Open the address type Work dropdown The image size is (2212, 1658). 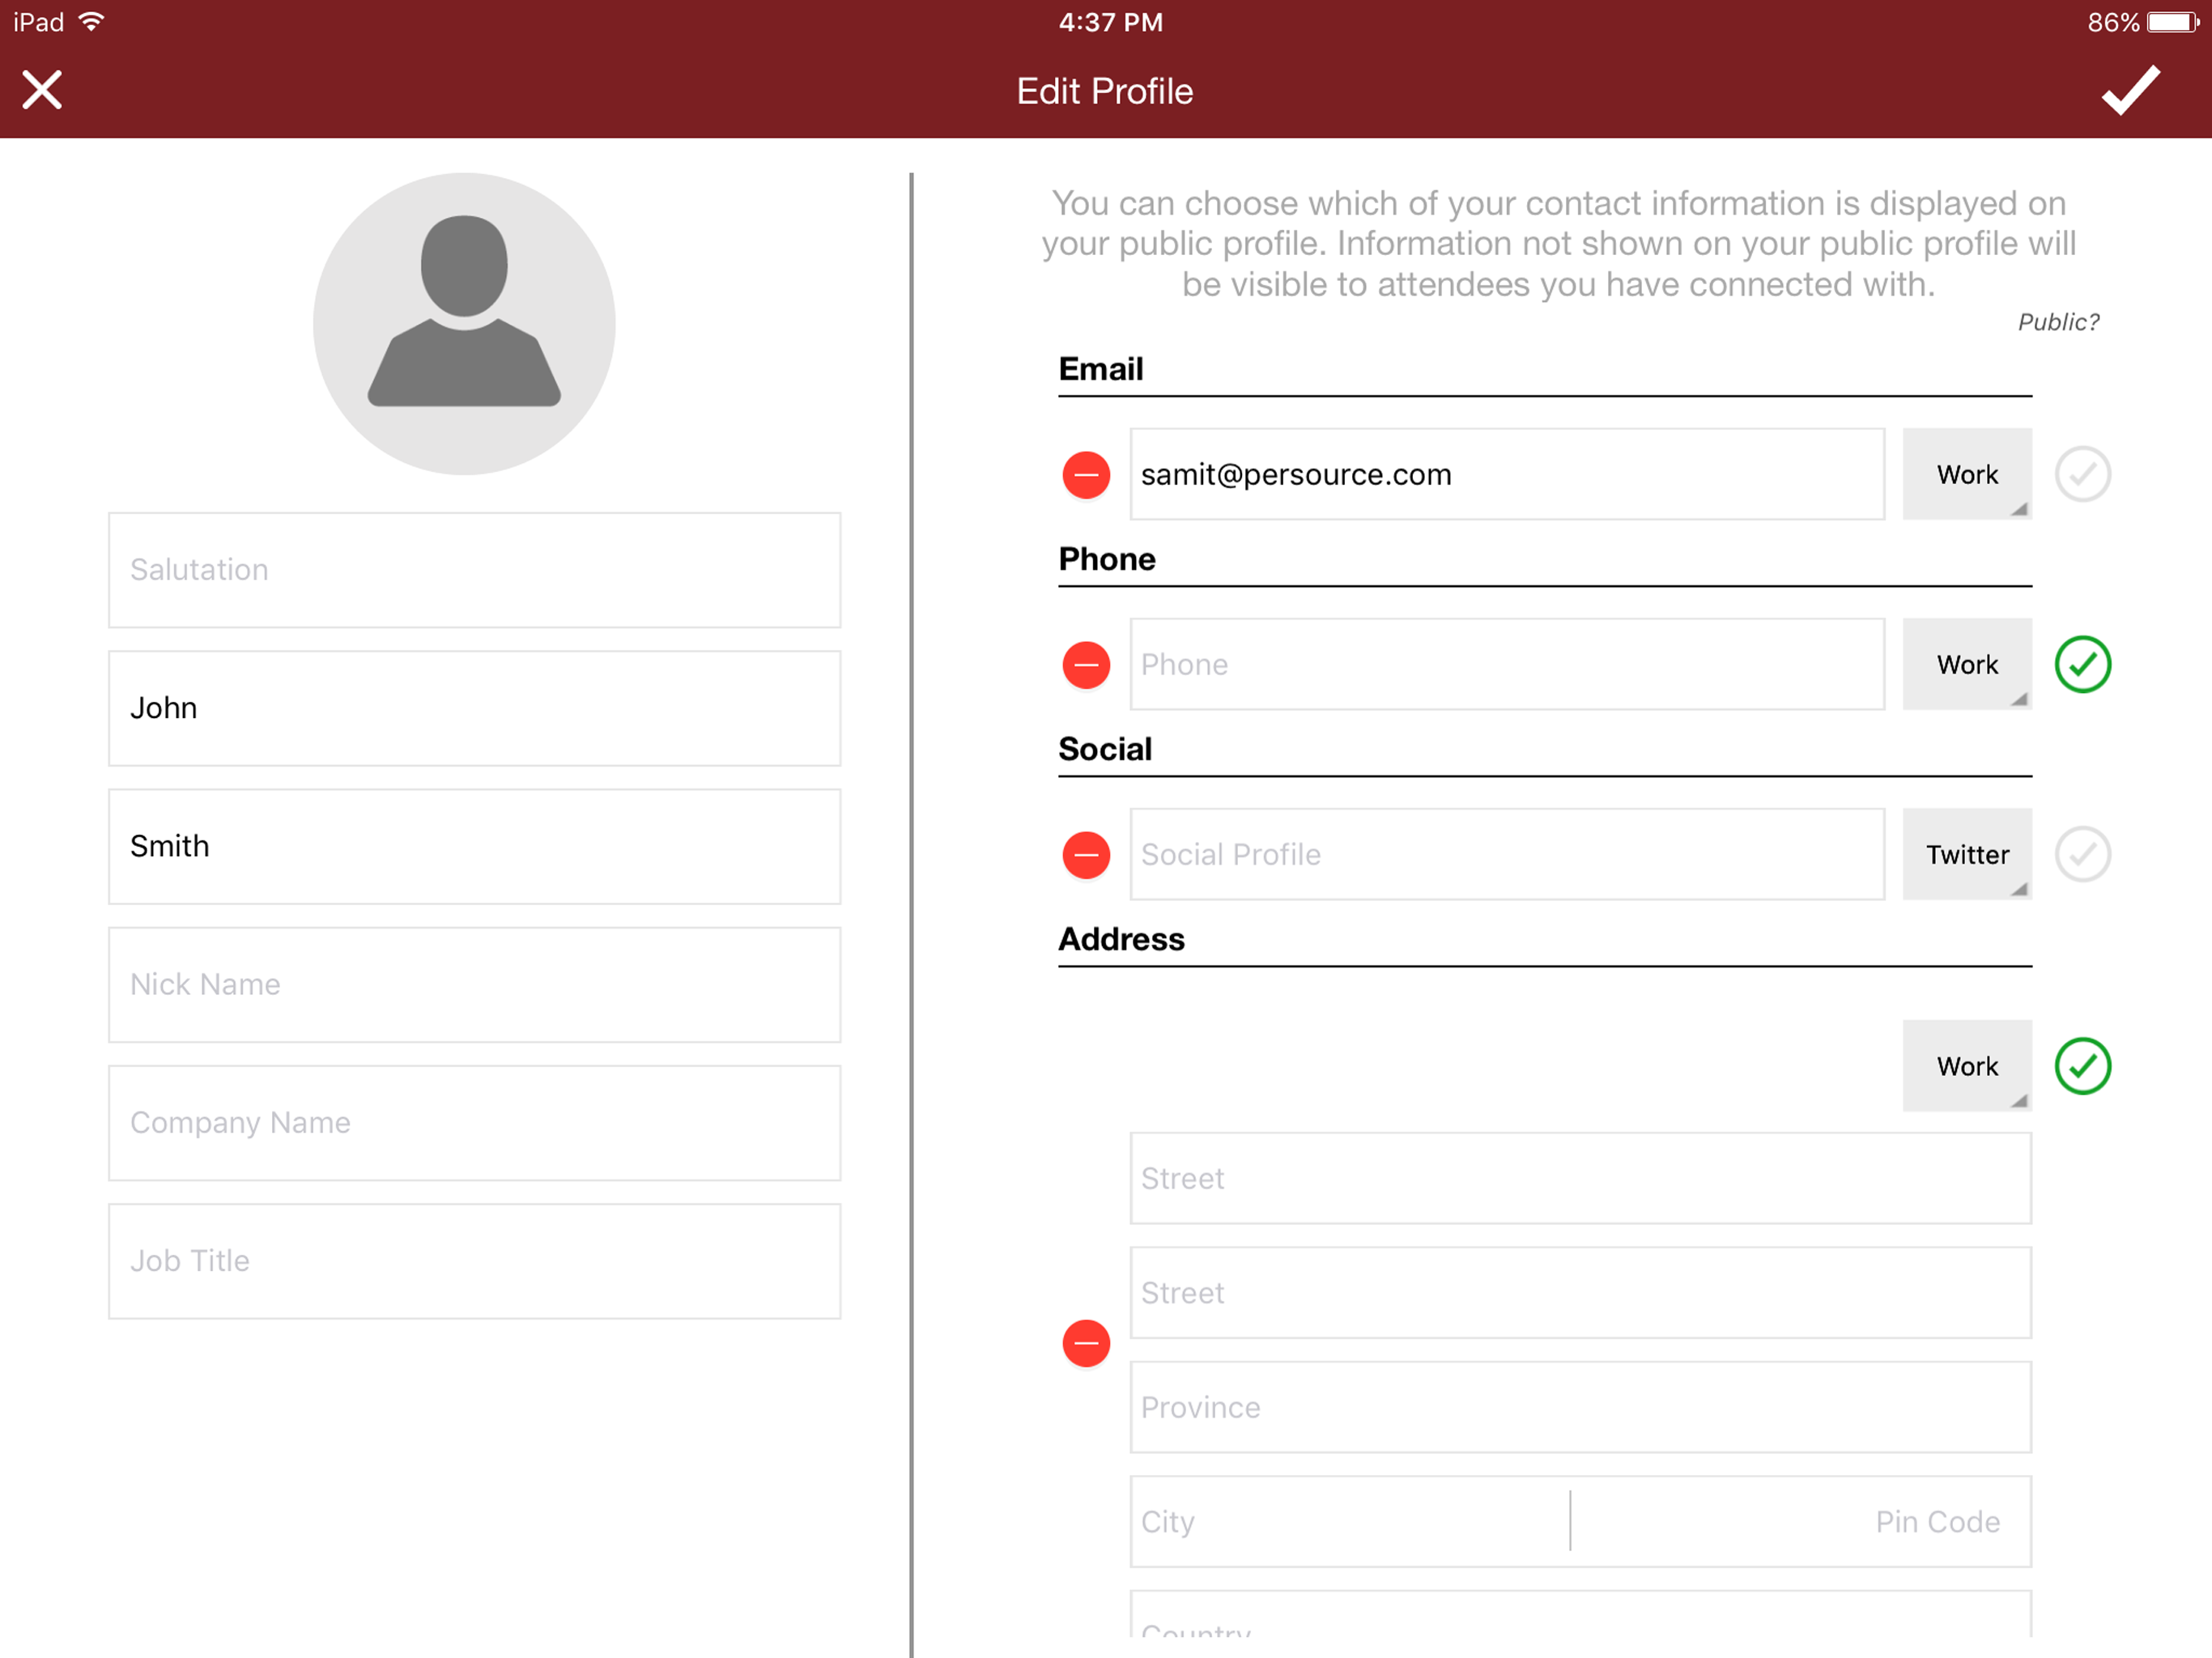1967,1066
